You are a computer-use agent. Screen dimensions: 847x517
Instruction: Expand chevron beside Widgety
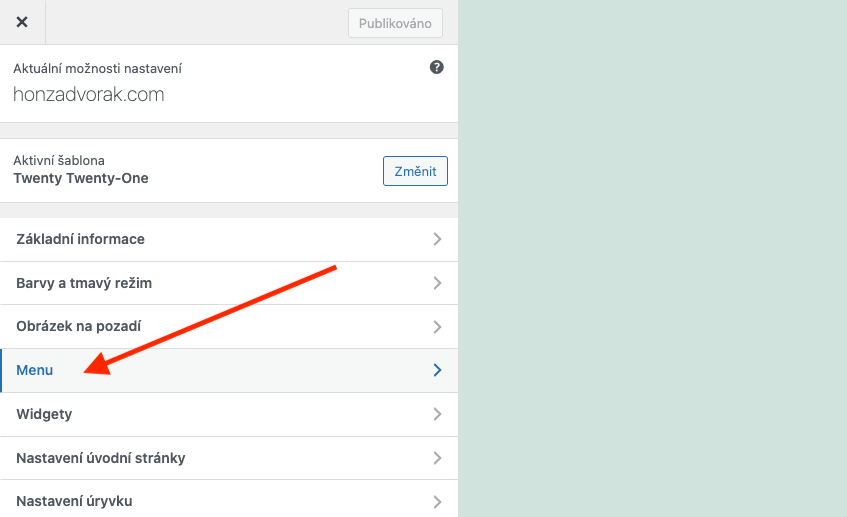(438, 414)
